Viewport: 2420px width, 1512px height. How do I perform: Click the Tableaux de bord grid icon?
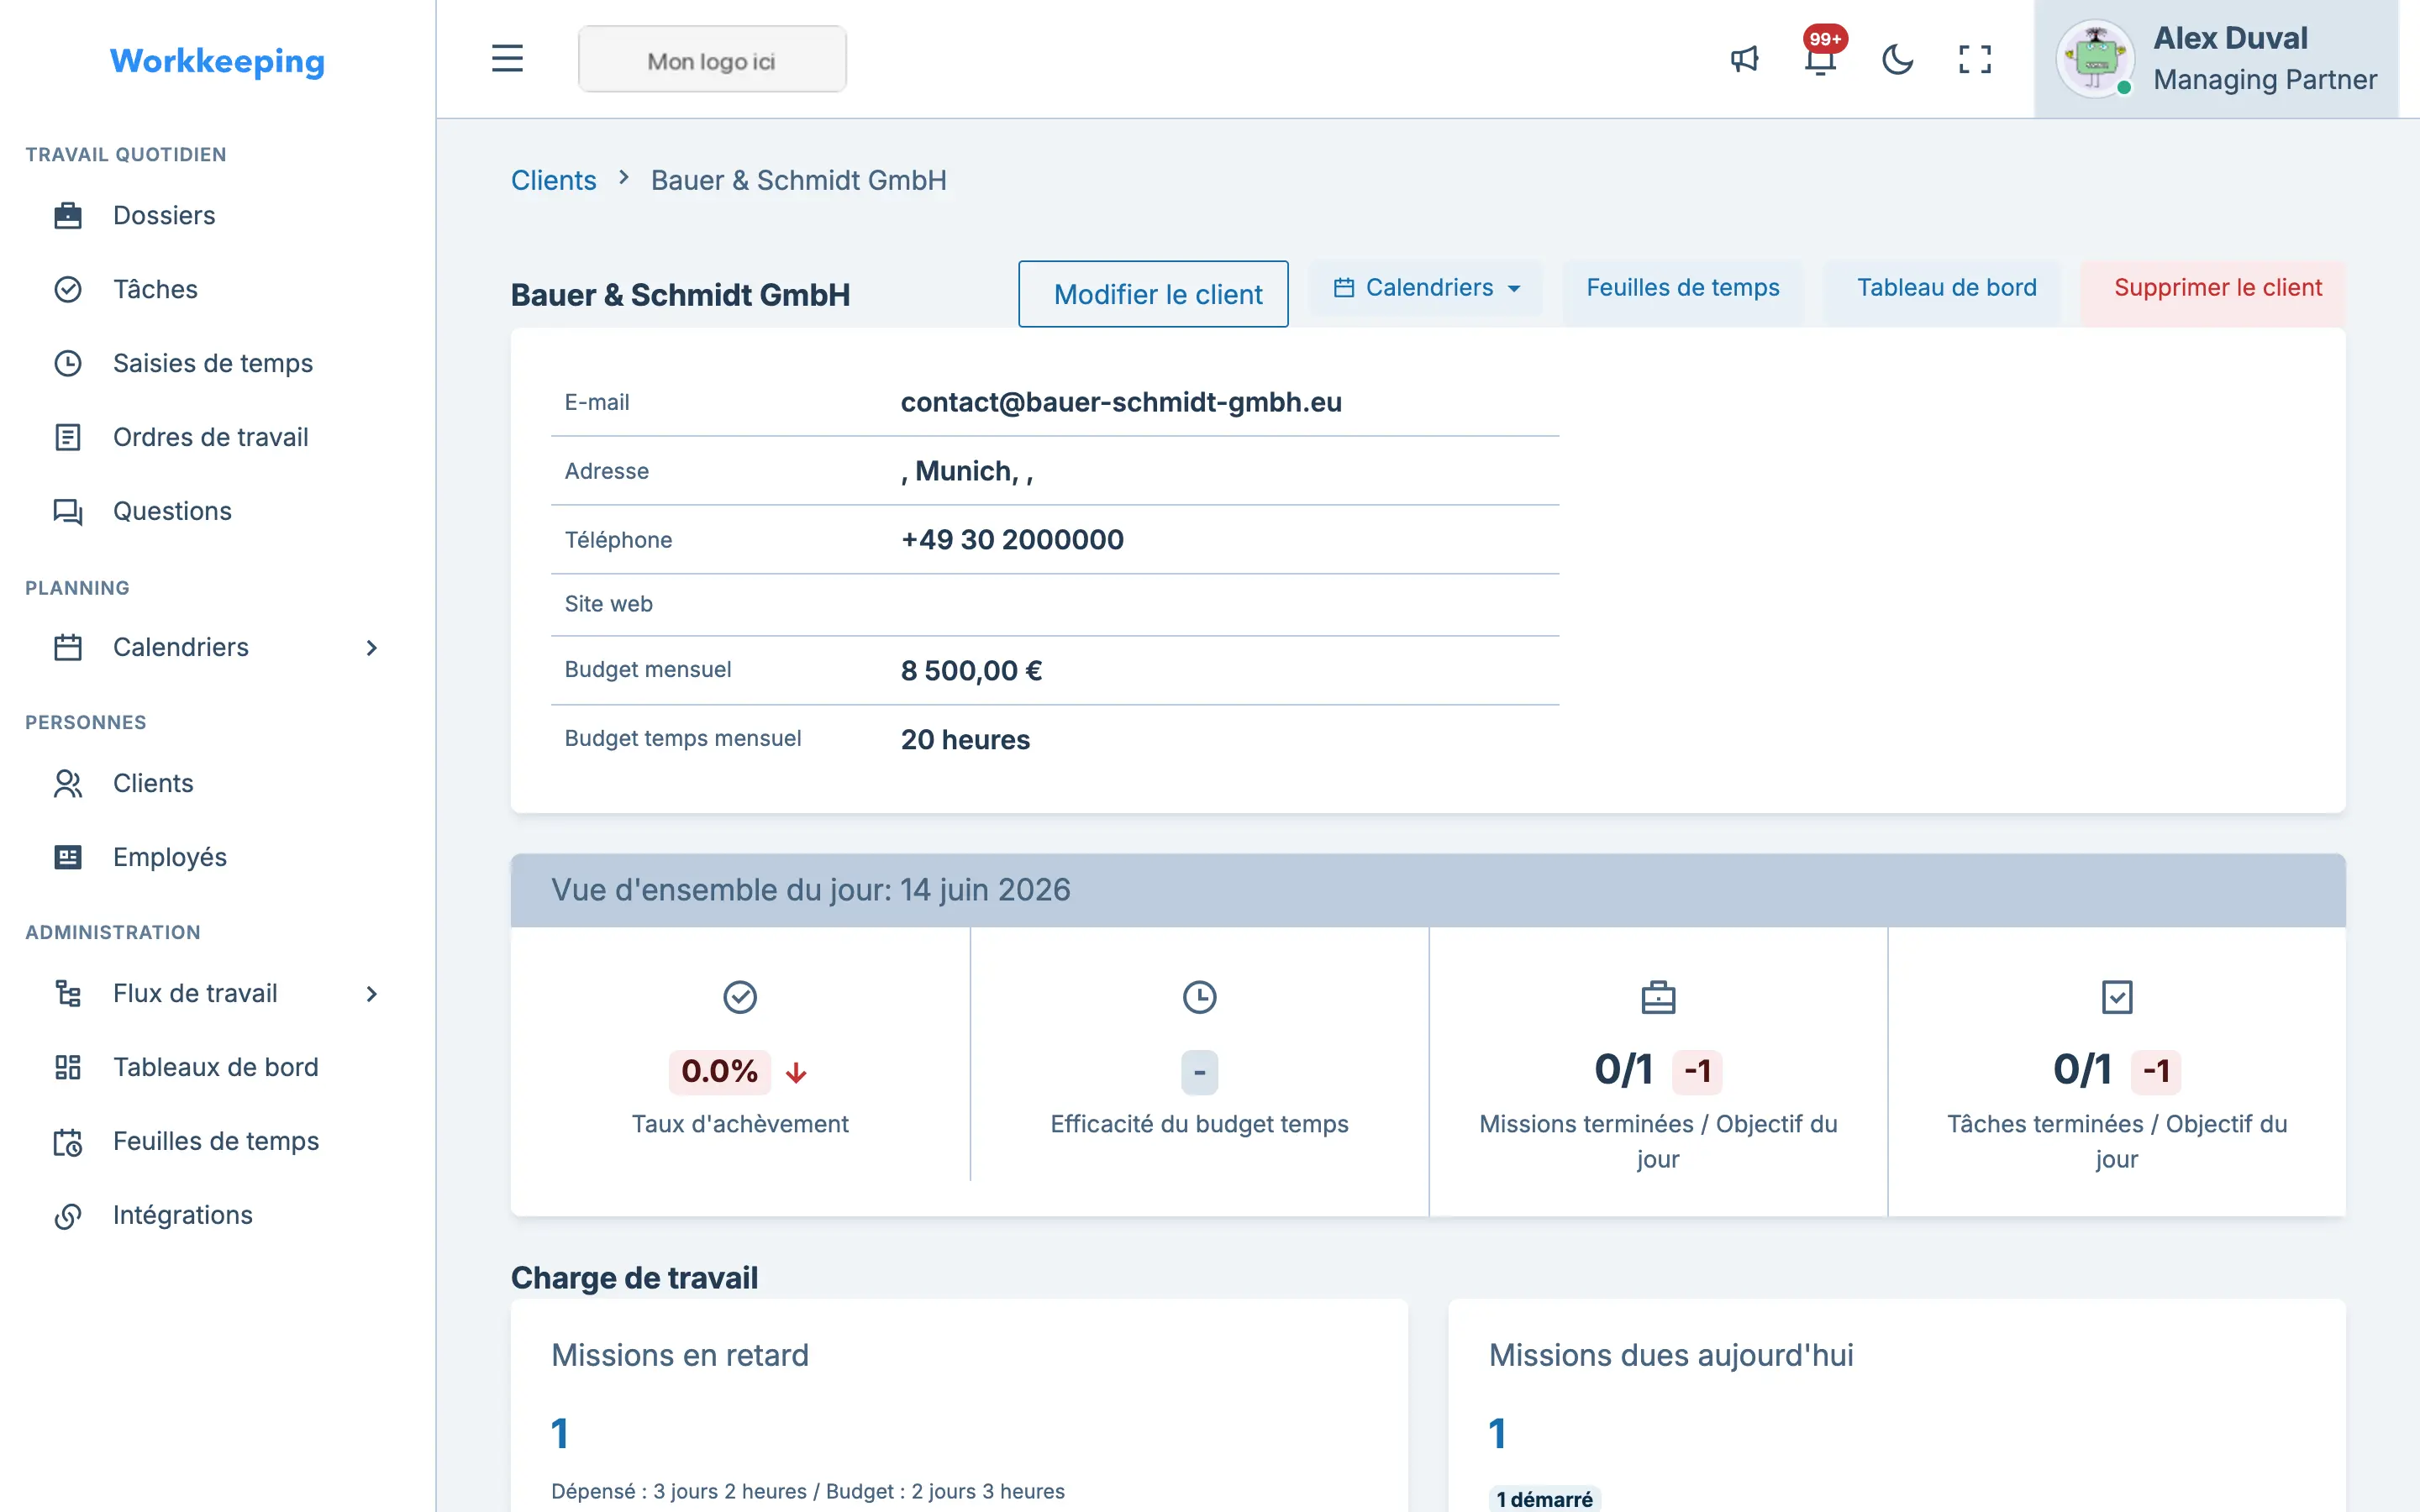68,1068
